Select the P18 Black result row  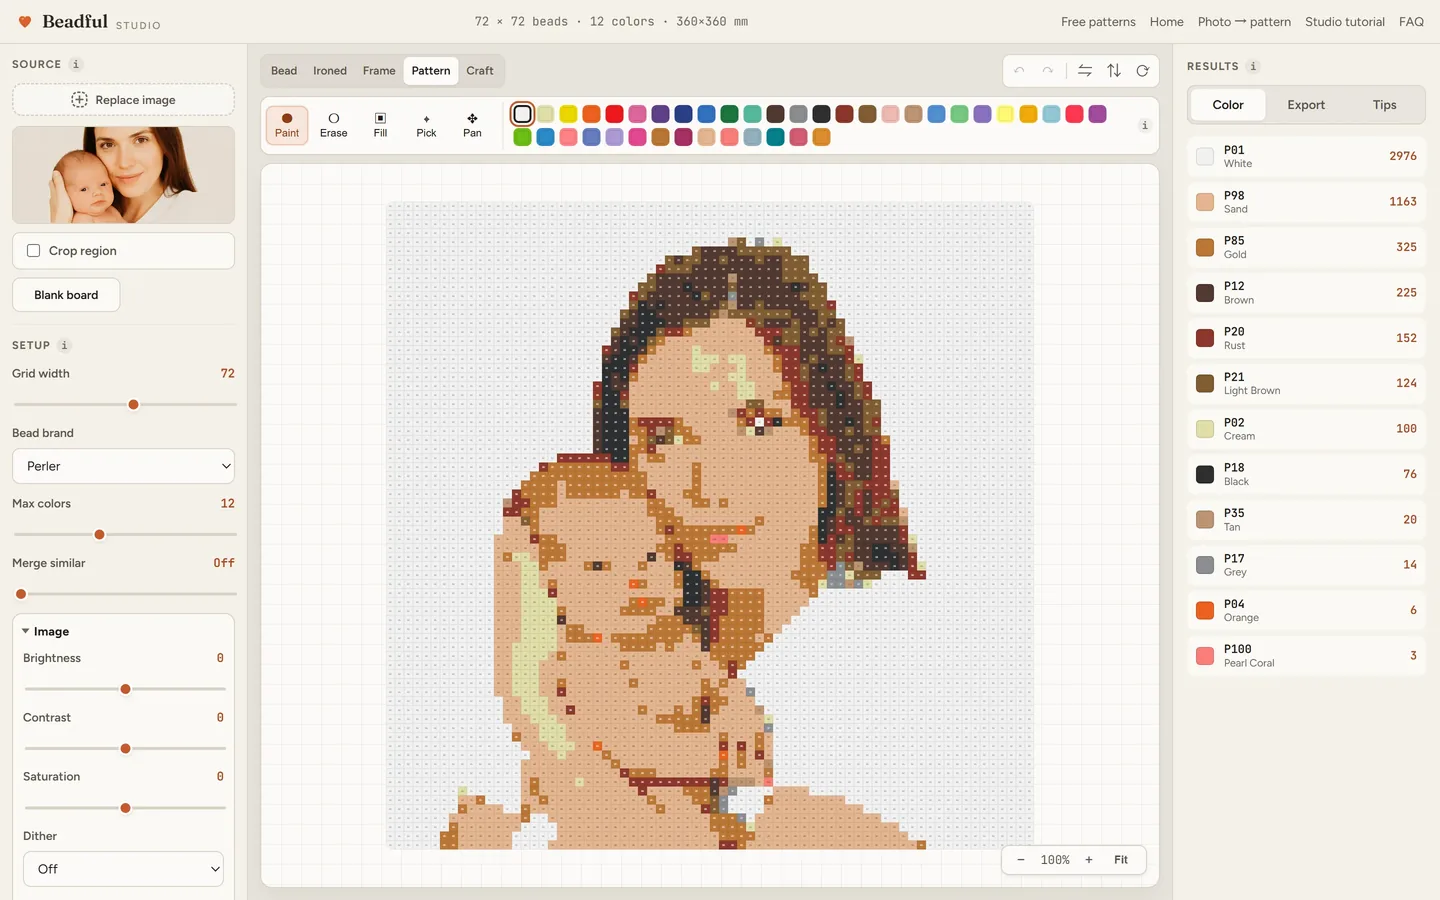[1306, 474]
